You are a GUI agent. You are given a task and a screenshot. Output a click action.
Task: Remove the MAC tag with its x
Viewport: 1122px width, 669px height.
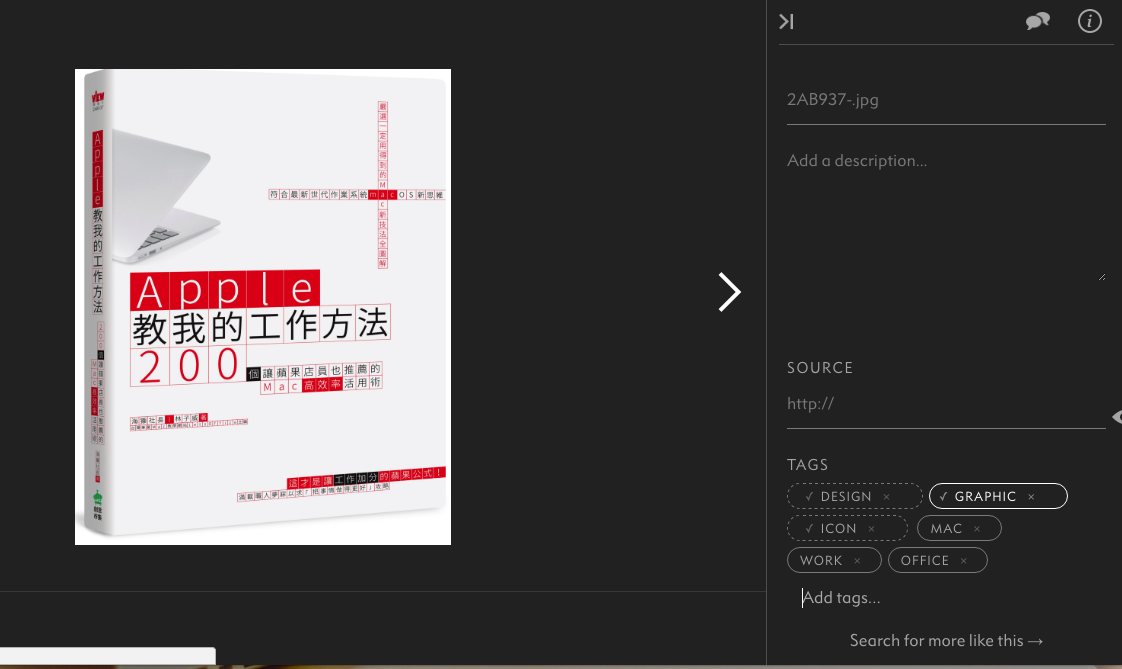point(977,529)
